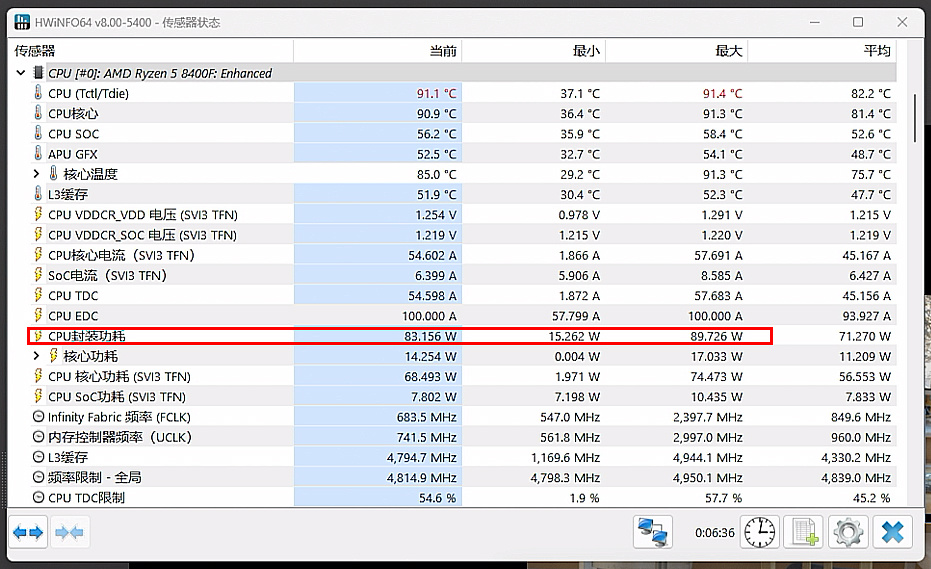Click the thermometer icon next to CPU (Tctl/Tdie)
Viewport: 931px width, 569px height.
click(38, 93)
